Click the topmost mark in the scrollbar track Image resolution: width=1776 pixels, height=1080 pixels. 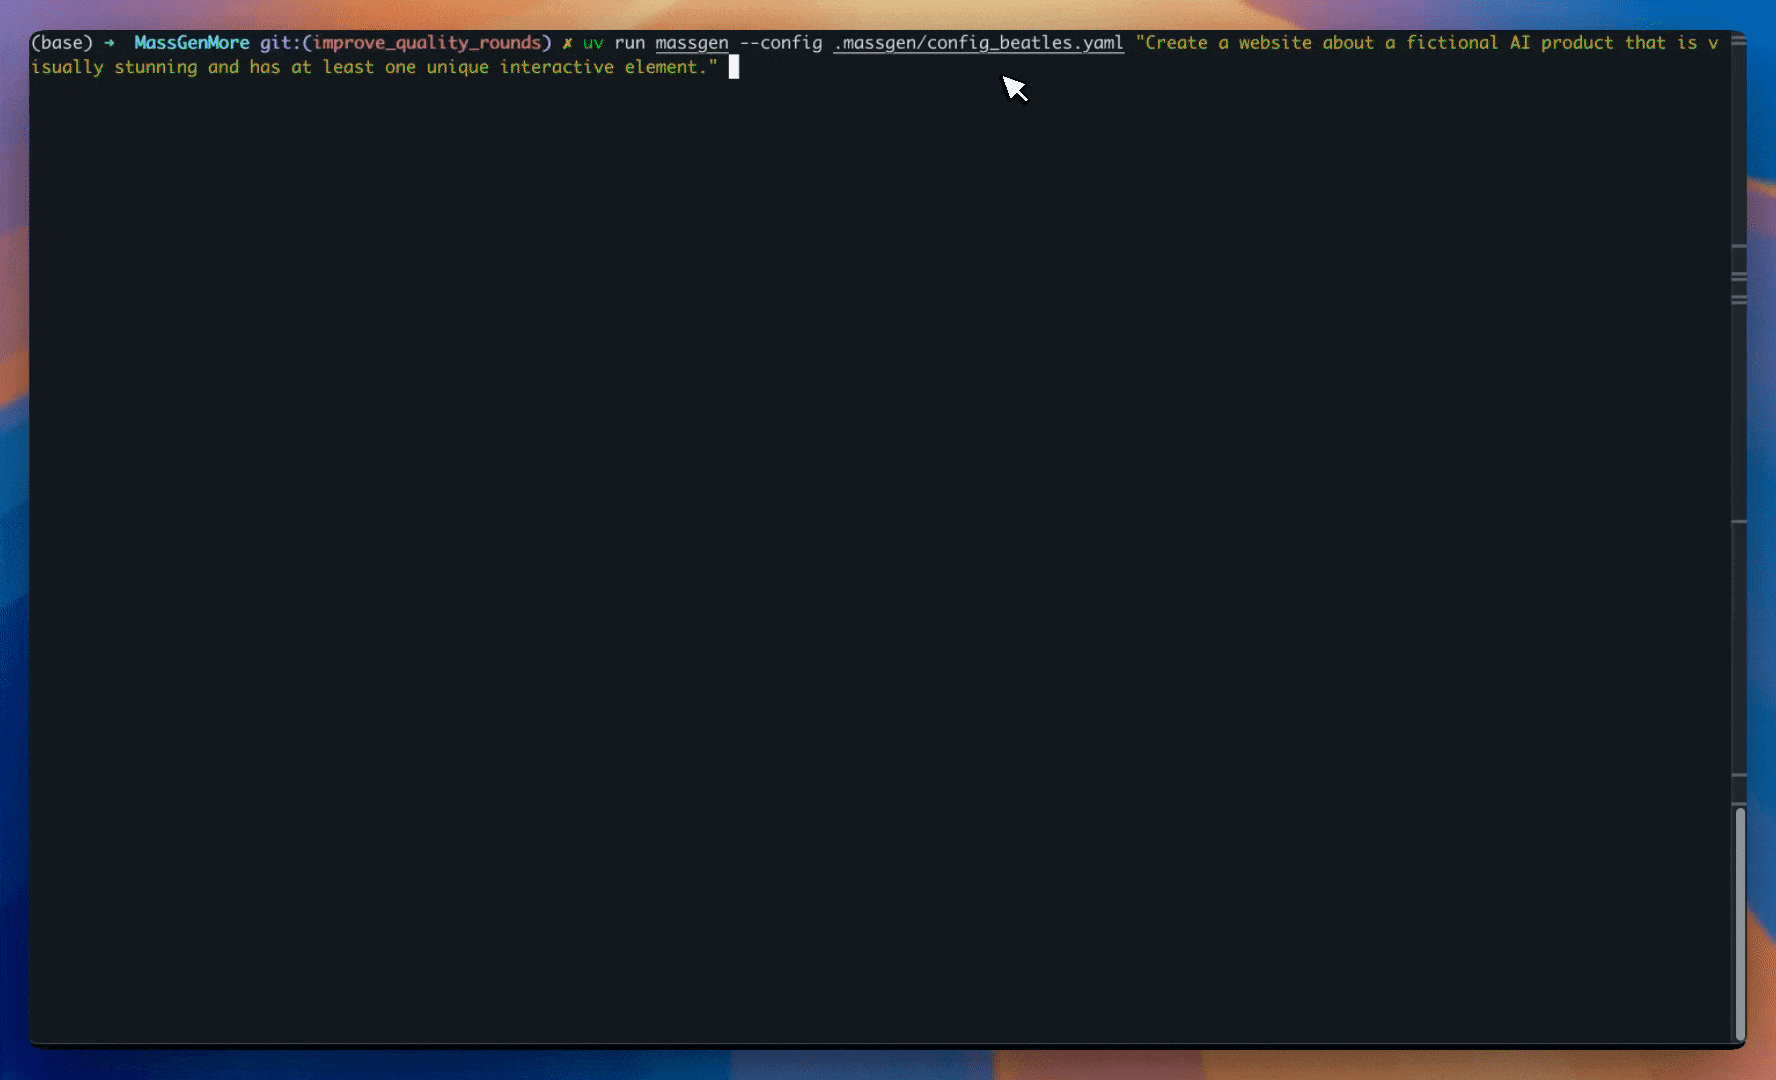pyautogui.click(x=1739, y=246)
